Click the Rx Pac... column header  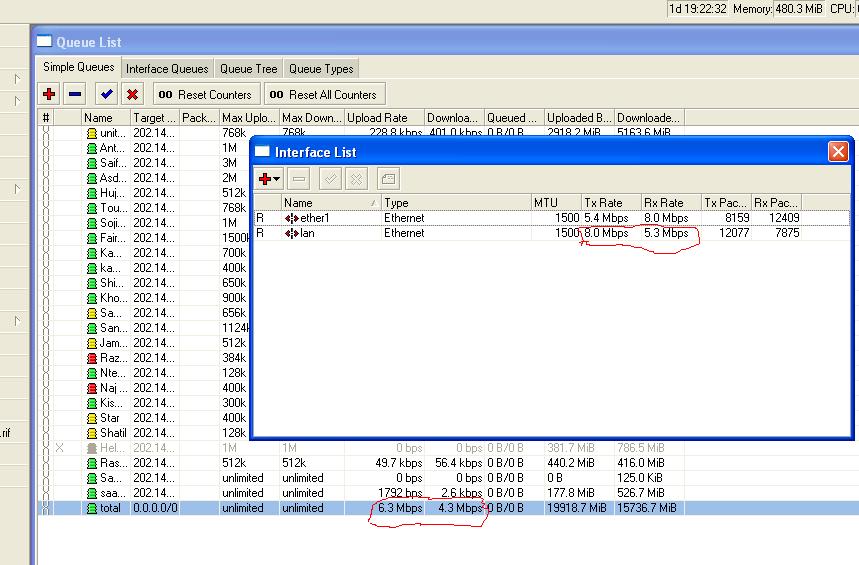[776, 203]
